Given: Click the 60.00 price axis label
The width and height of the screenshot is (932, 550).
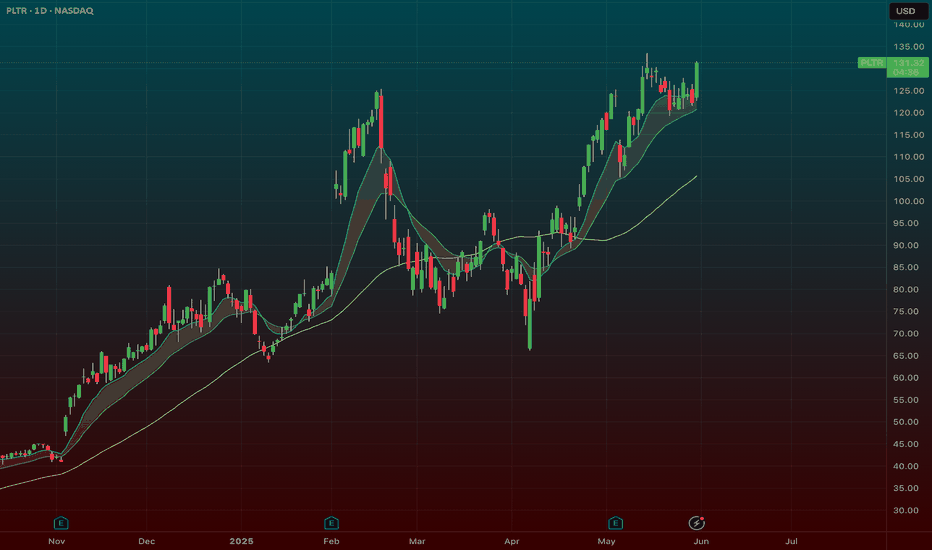Looking at the screenshot, I should tap(906, 378).
